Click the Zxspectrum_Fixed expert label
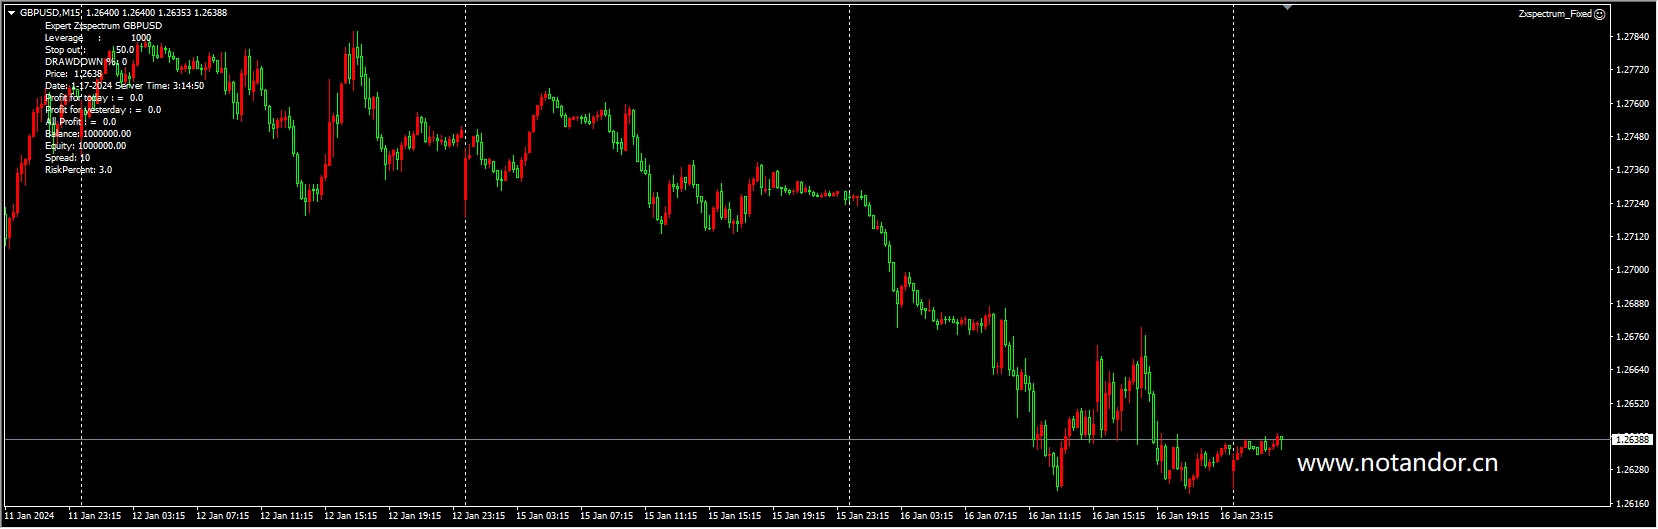The width and height of the screenshot is (1658, 529). (x=1555, y=14)
